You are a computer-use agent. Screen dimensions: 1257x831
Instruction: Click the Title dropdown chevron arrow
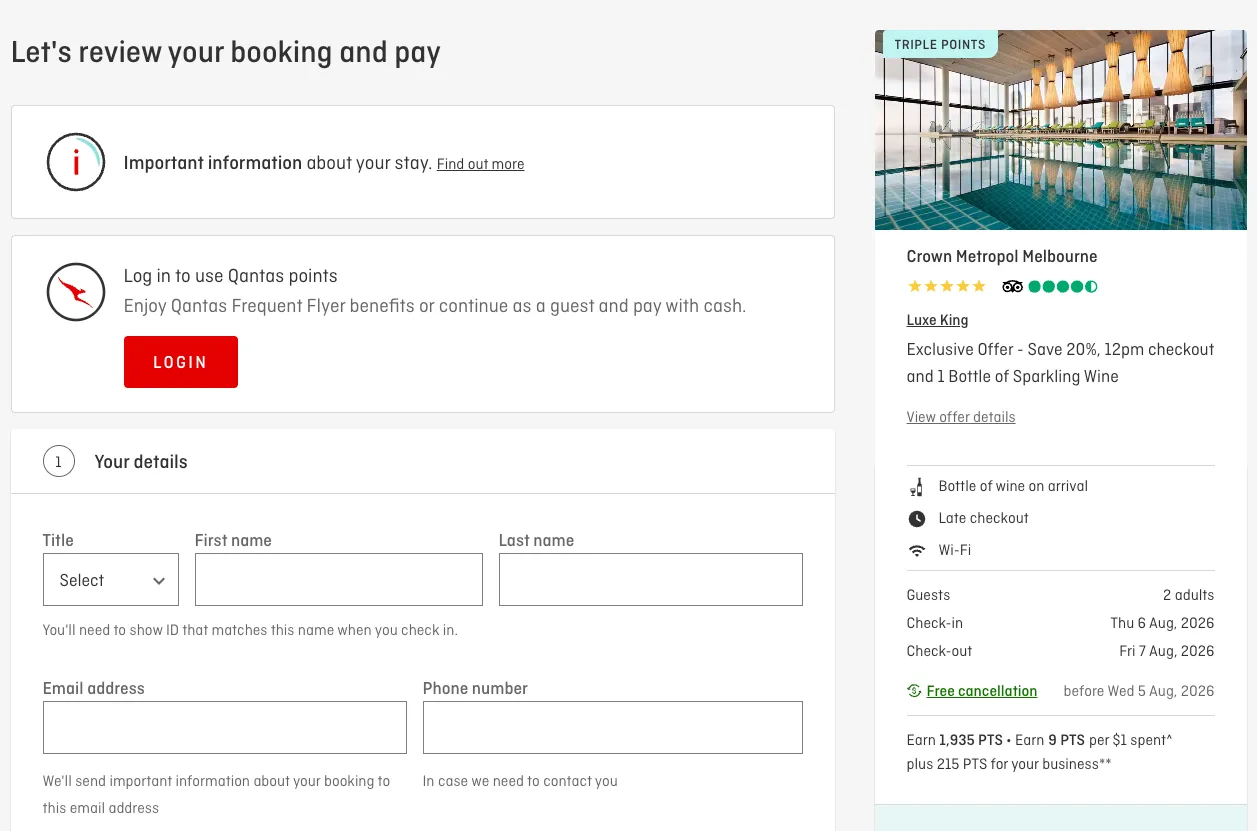[159, 581]
